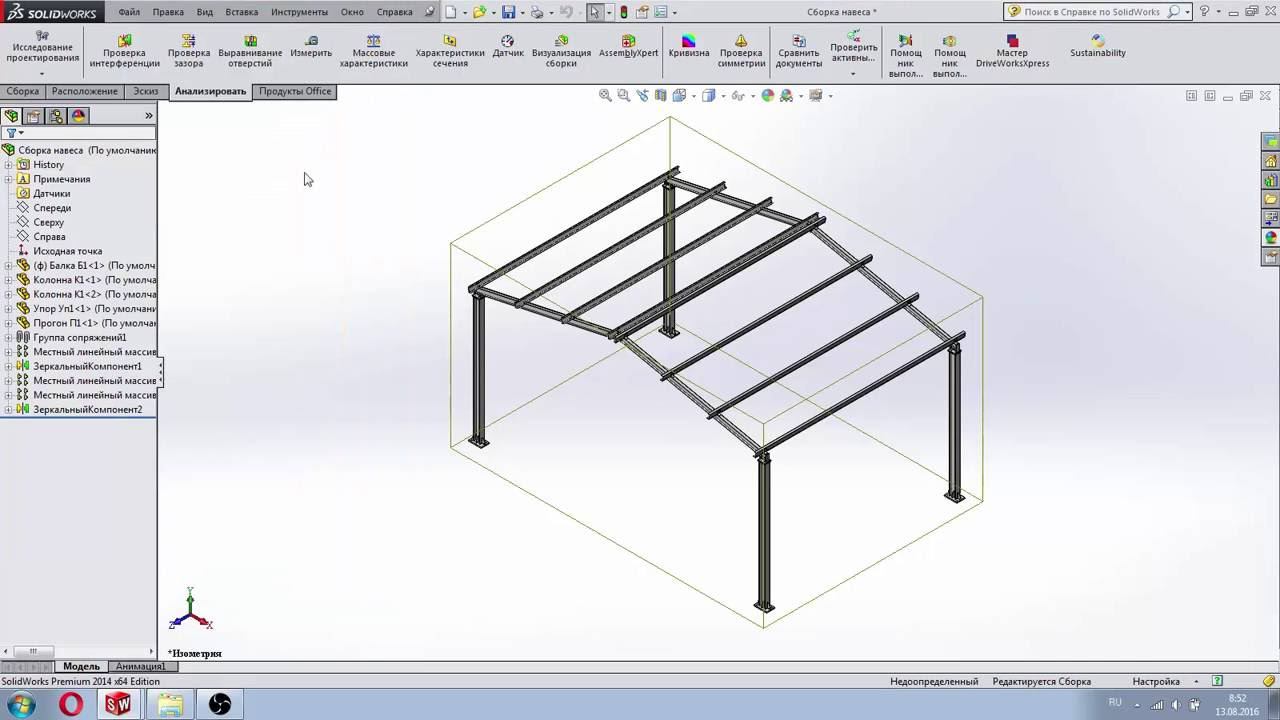Screen dimensions: 1280x720
Task: Open the Вставка menu
Action: [241, 12]
